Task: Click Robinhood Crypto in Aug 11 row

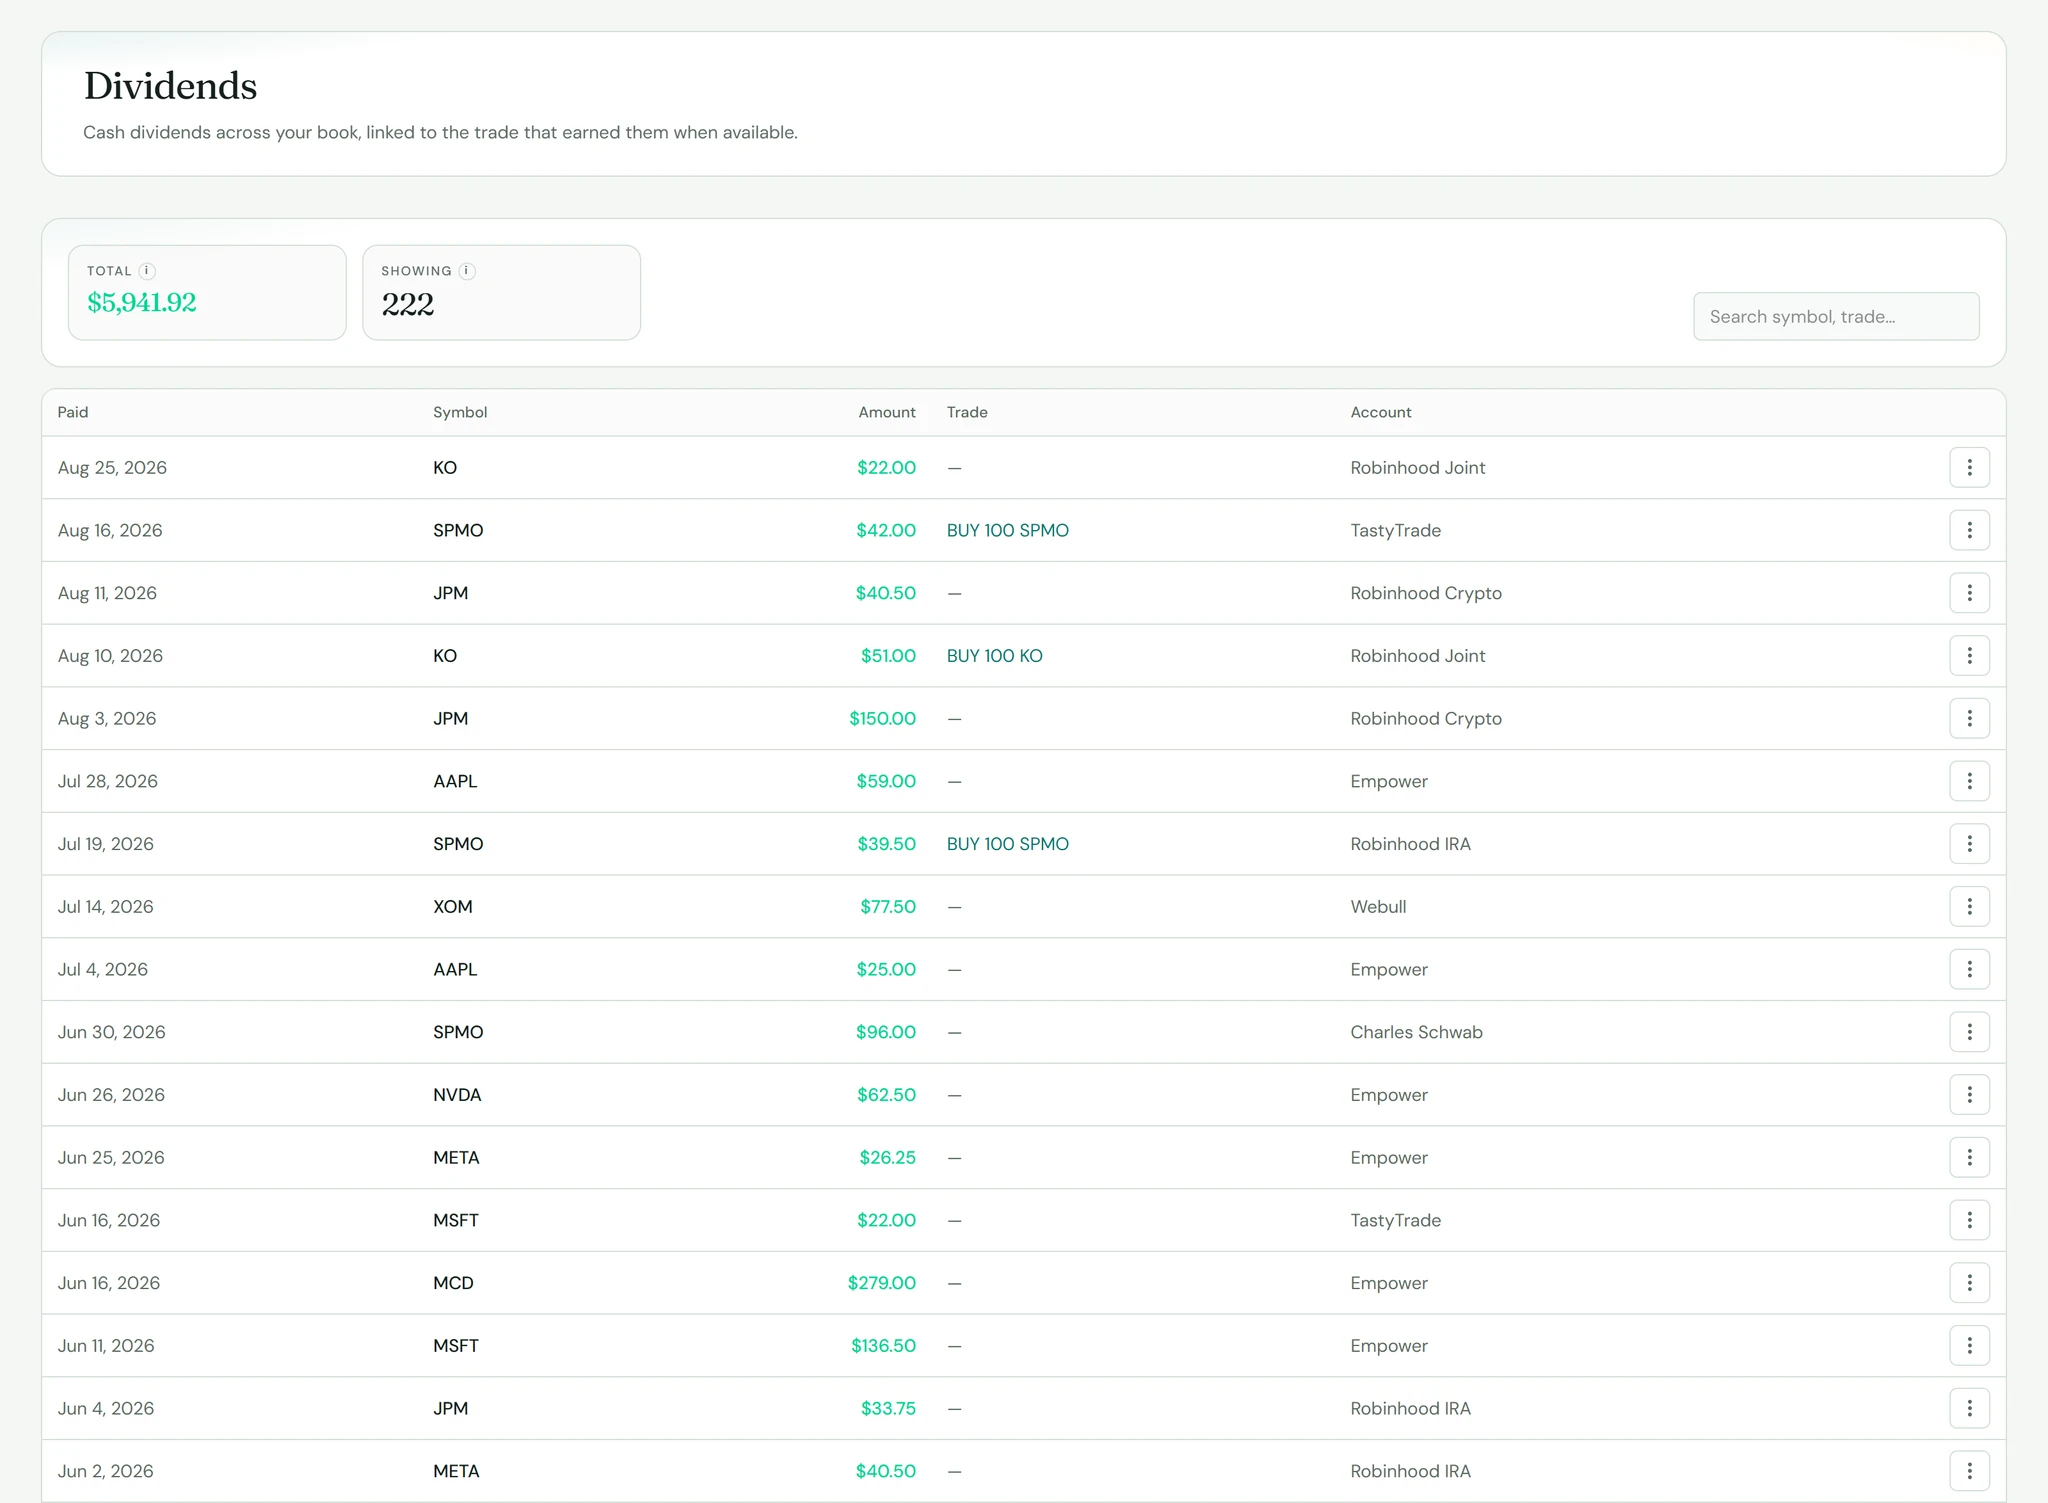Action: [1426, 593]
